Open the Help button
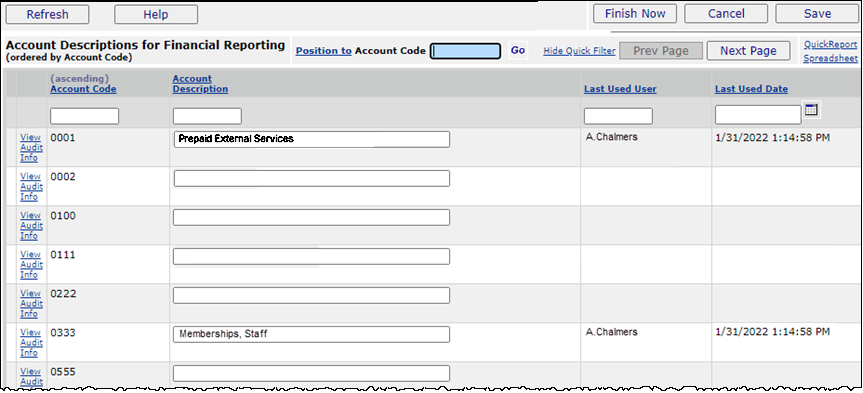The width and height of the screenshot is (863, 393). (x=156, y=14)
